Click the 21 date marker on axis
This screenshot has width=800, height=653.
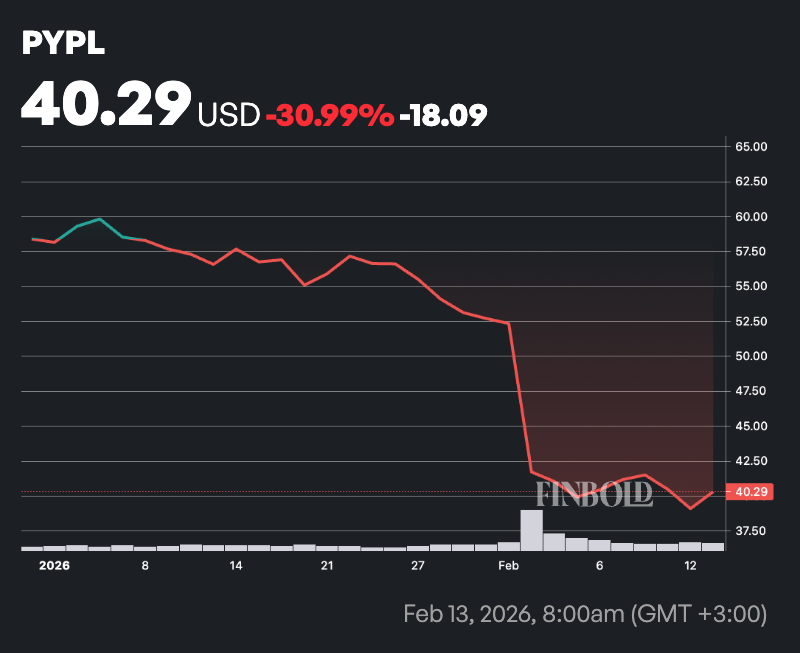point(327,565)
